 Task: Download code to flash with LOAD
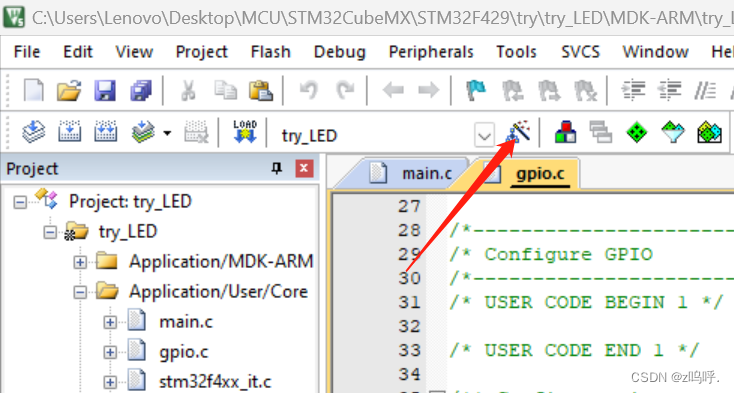pyautogui.click(x=245, y=131)
